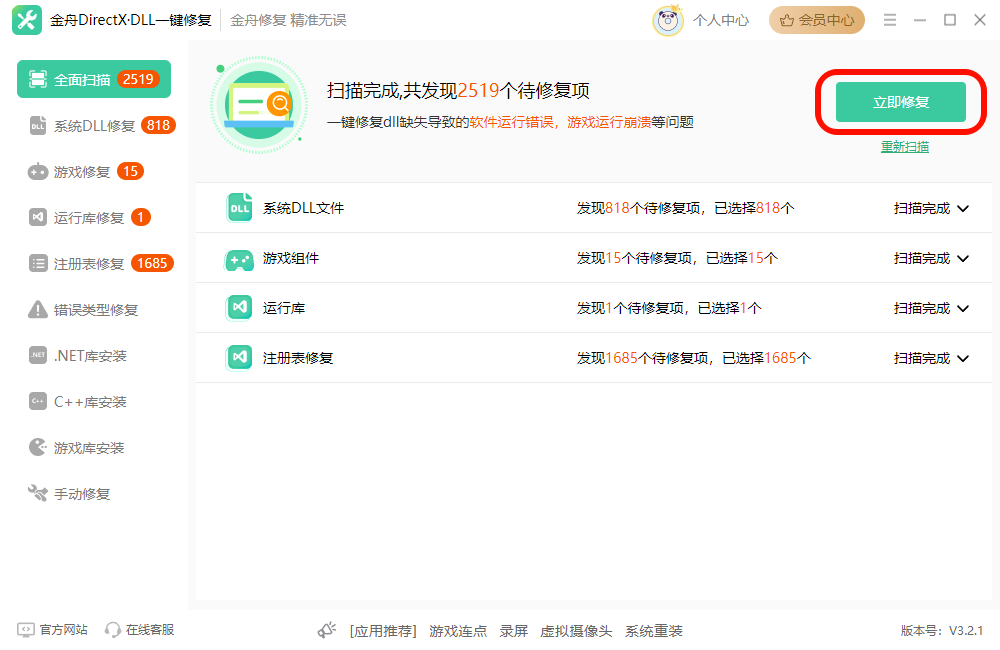1000x650 pixels.
Task: Open 在线客服 support link
Action: point(150,630)
